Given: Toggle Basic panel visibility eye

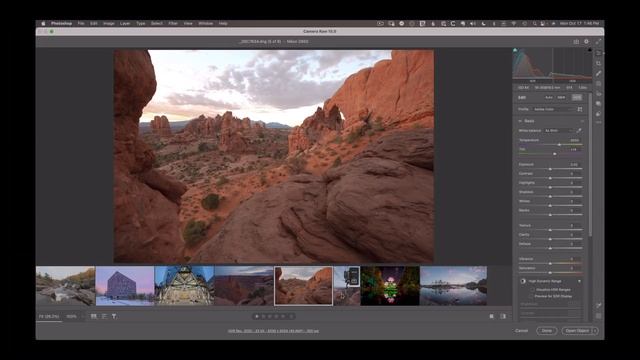Looking at the screenshot, I should click(582, 121).
